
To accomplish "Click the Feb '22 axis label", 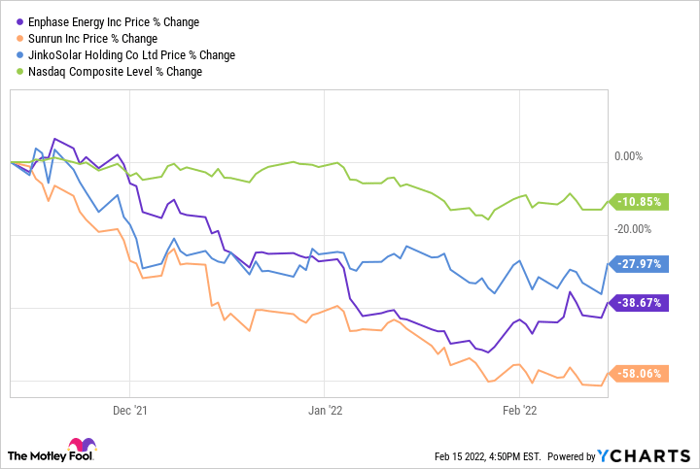I will (519, 410).
